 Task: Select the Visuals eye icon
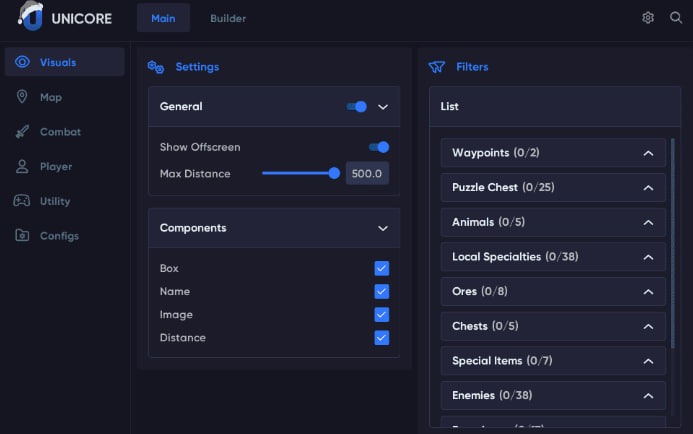(22, 62)
